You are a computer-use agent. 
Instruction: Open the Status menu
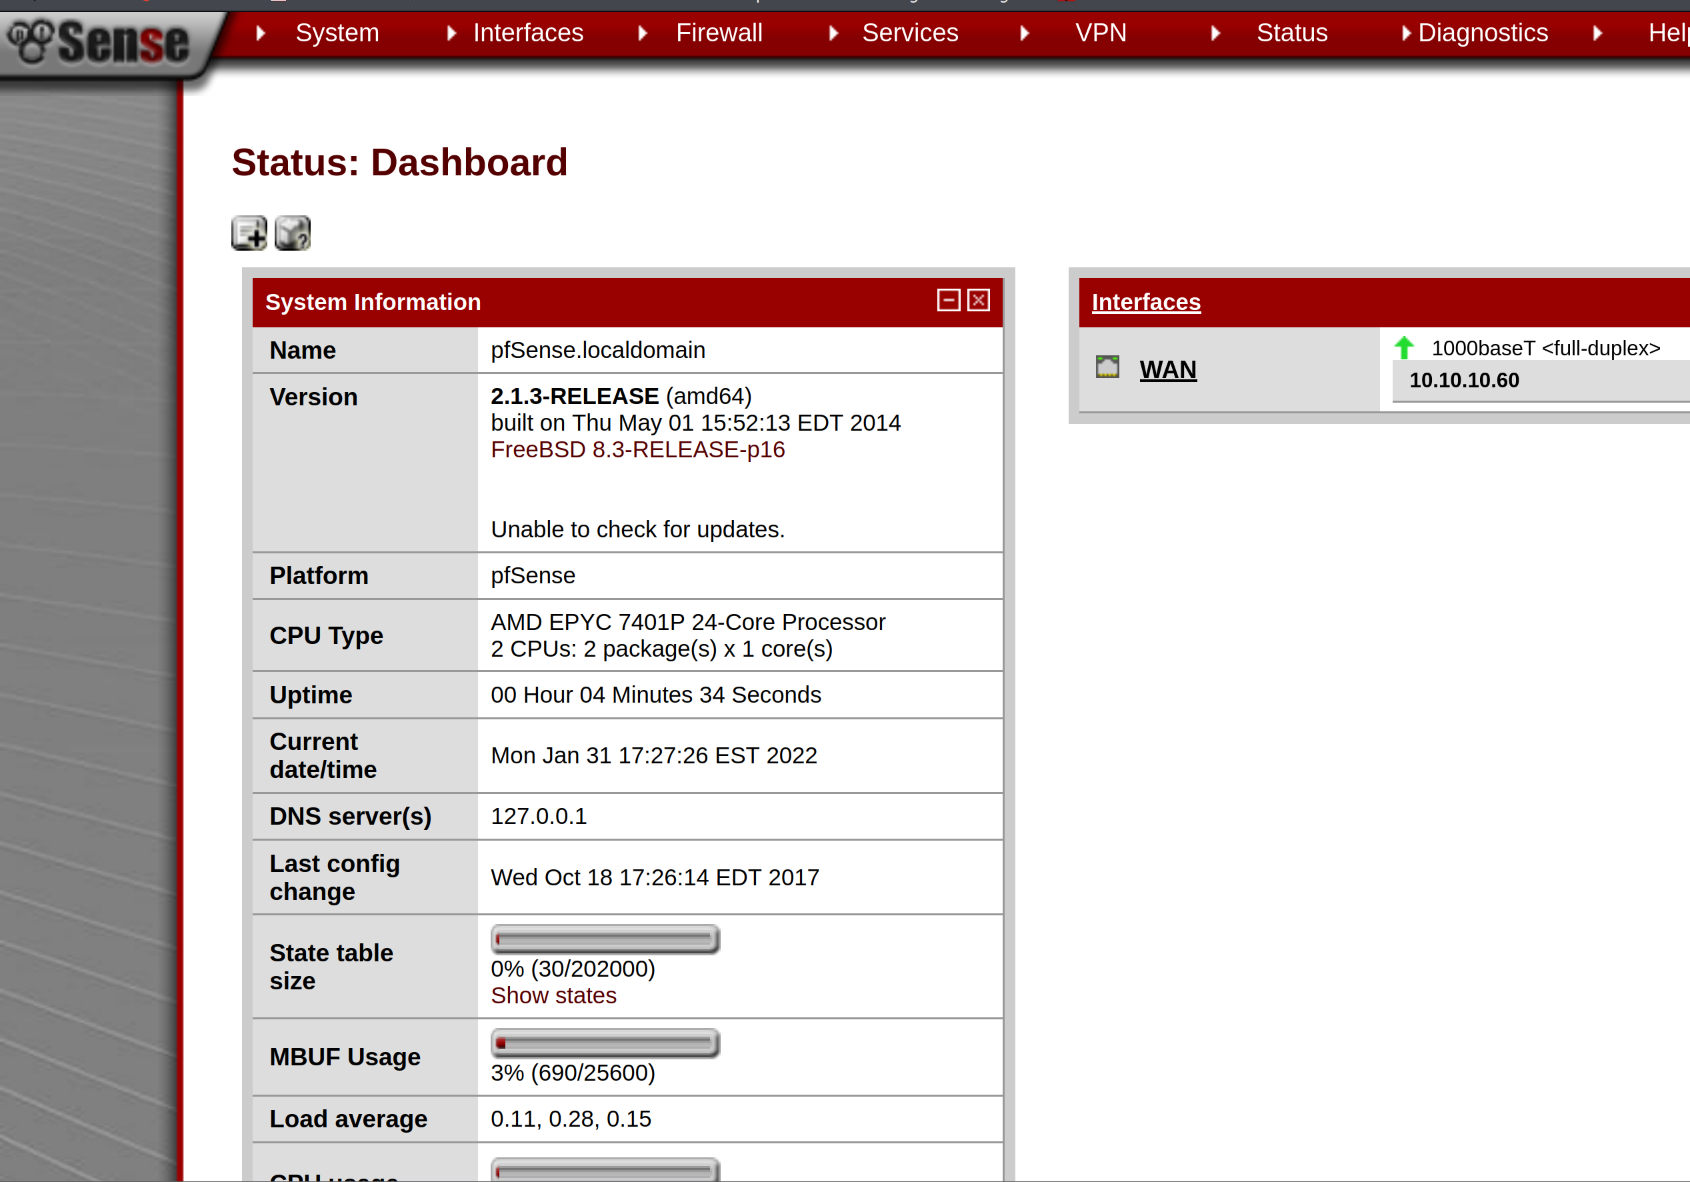[1291, 33]
